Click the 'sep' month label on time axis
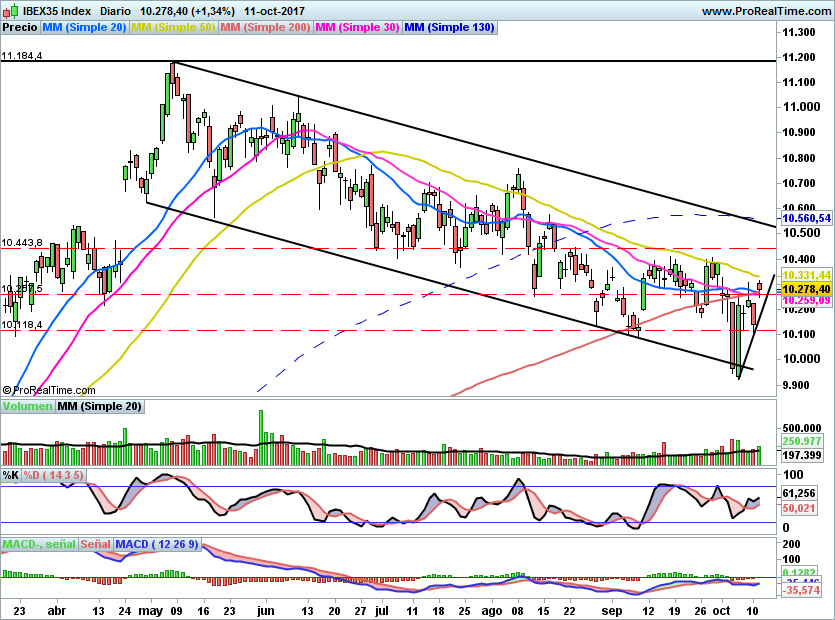This screenshot has width=835, height=620. coord(612,610)
